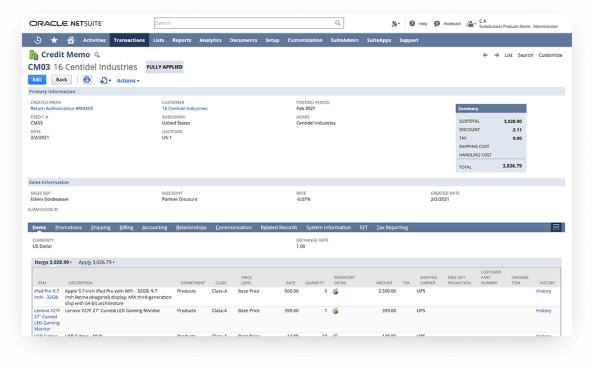Open the Lists menu
Screen dimensions: 594x367
(x=158, y=40)
